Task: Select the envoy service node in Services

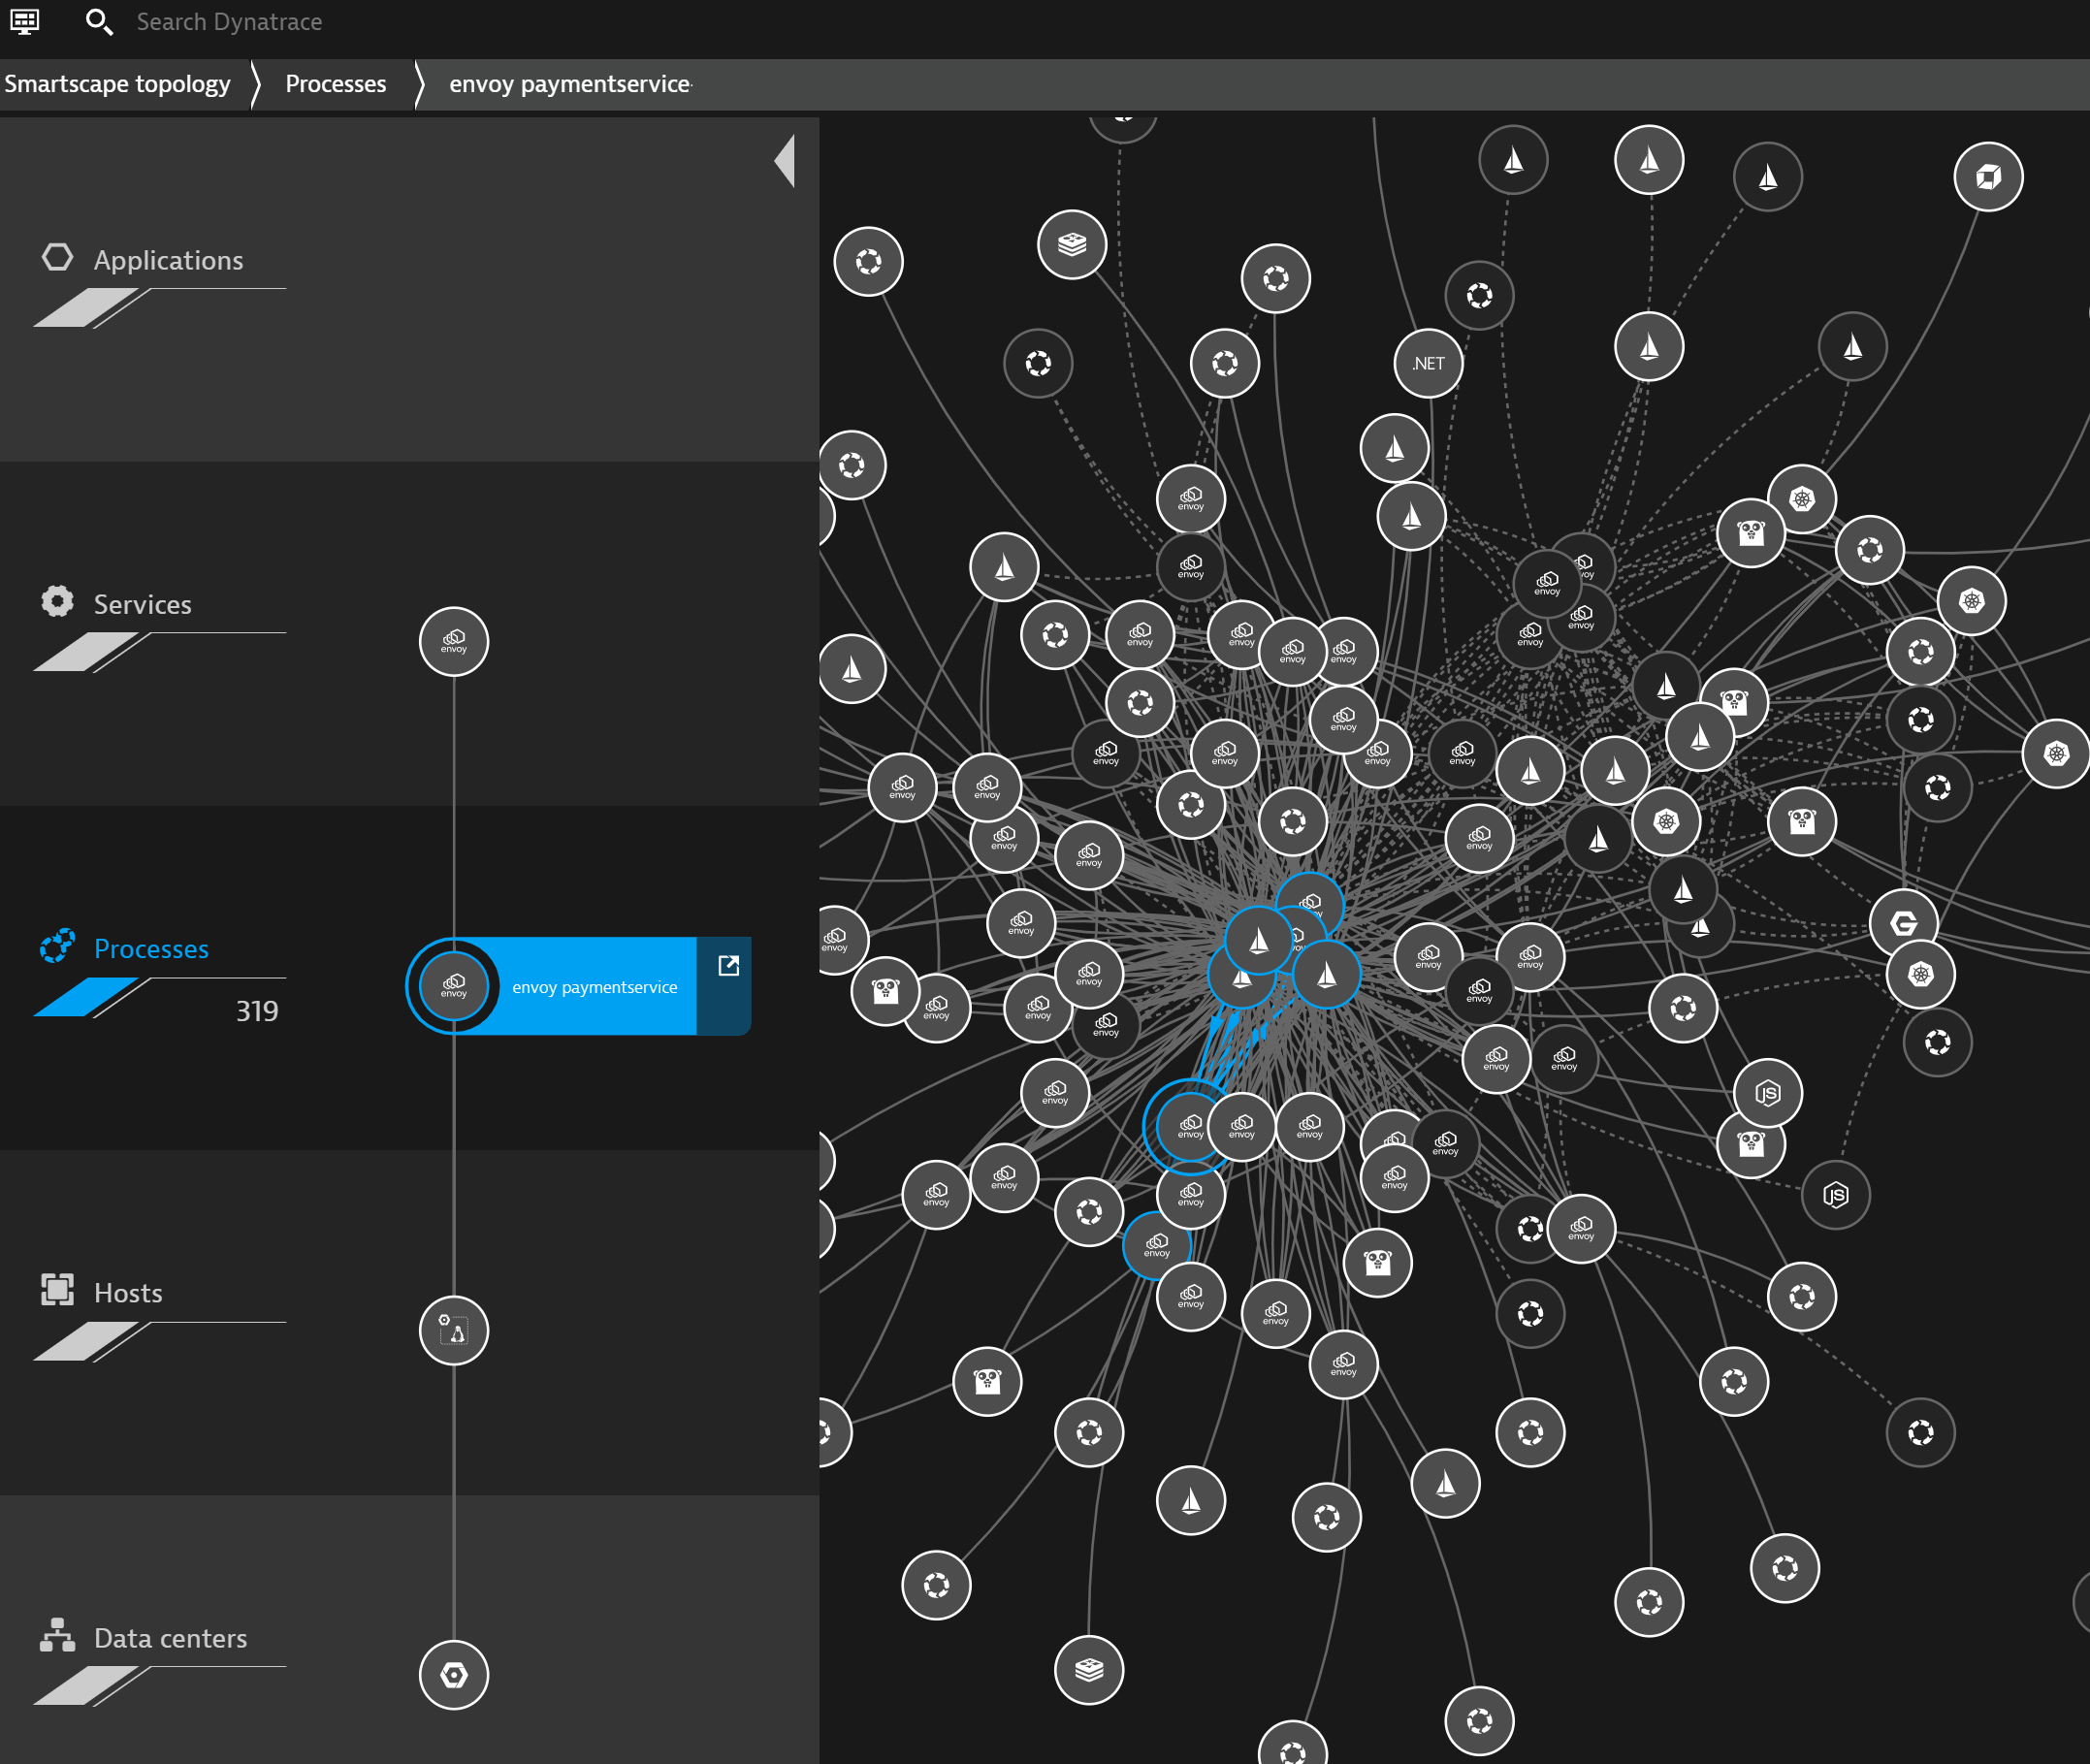Action: pos(454,642)
